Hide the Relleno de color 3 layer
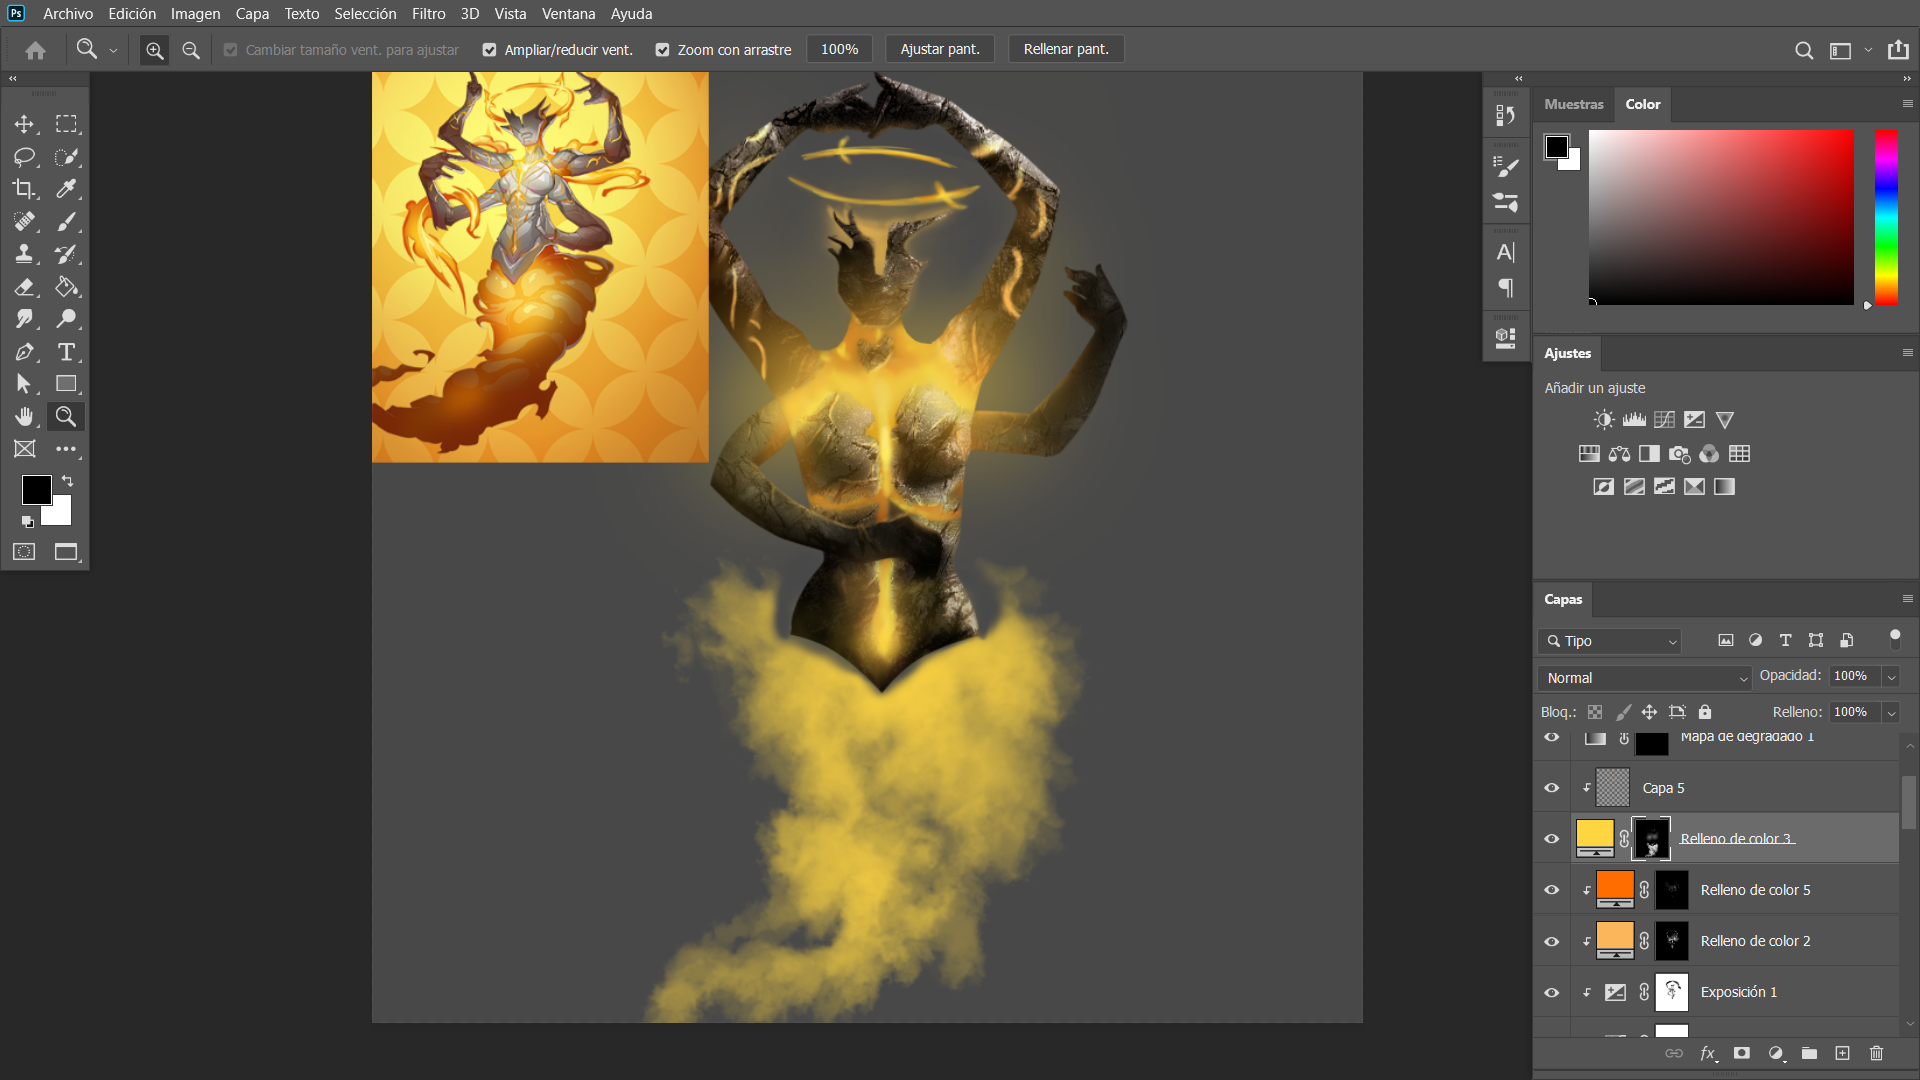 coord(1552,839)
